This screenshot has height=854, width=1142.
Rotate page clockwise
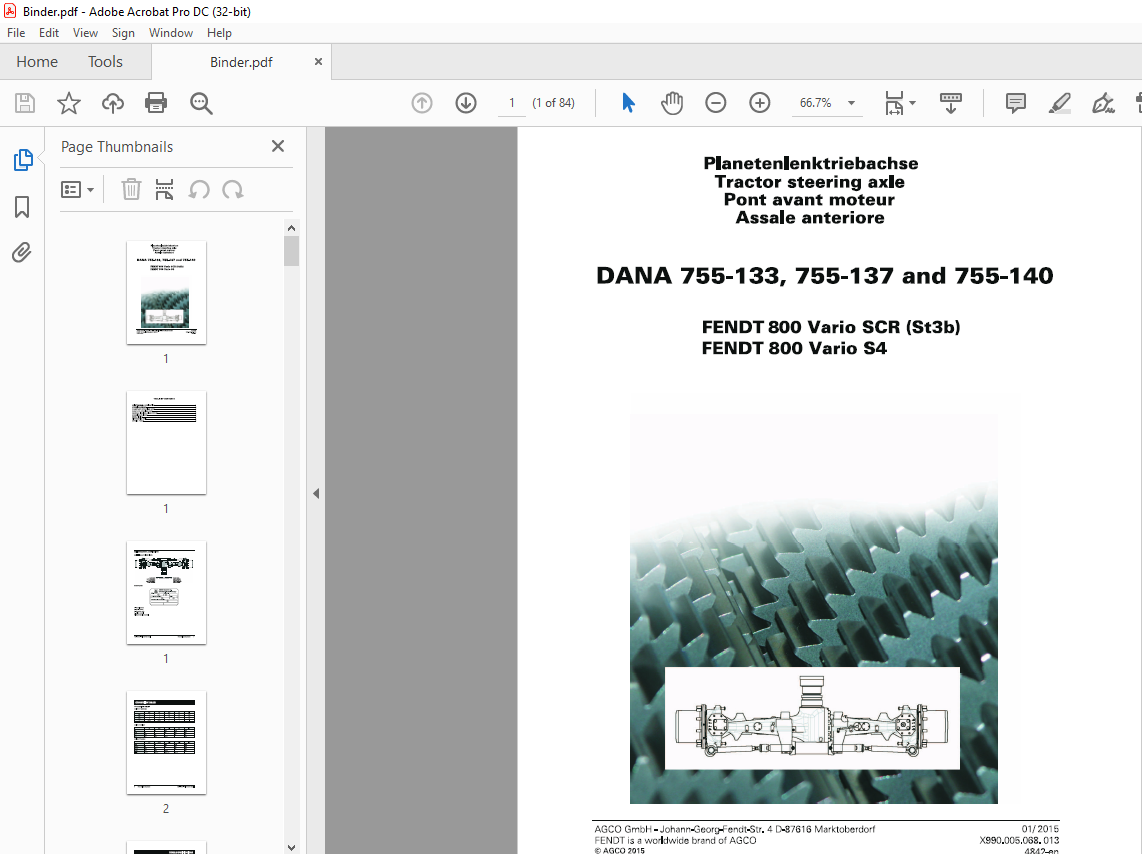(x=233, y=190)
